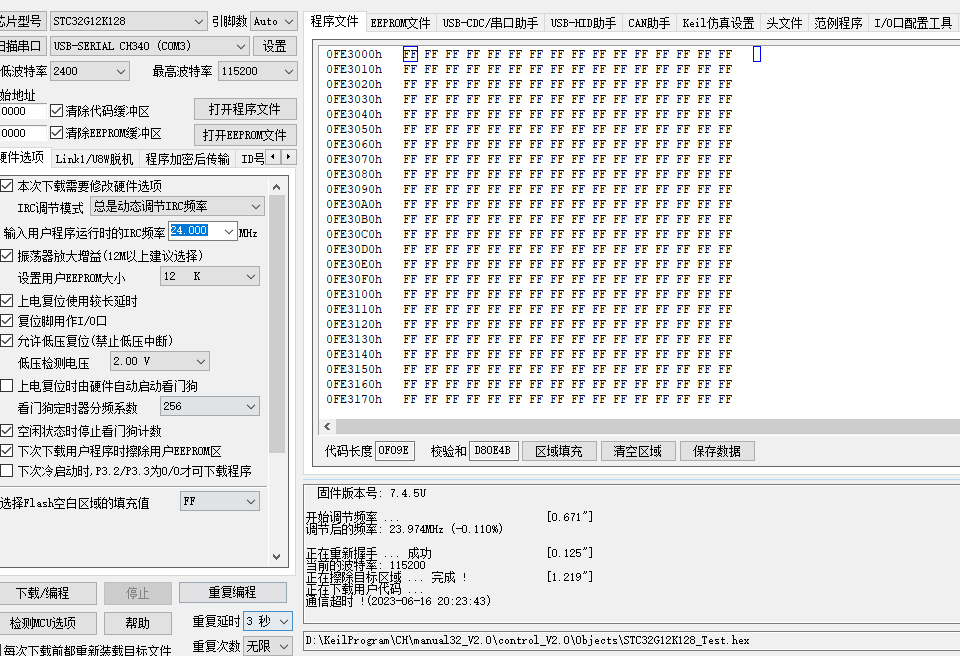
Task: Open pin count Auto dropdown
Action: click(x=274, y=21)
